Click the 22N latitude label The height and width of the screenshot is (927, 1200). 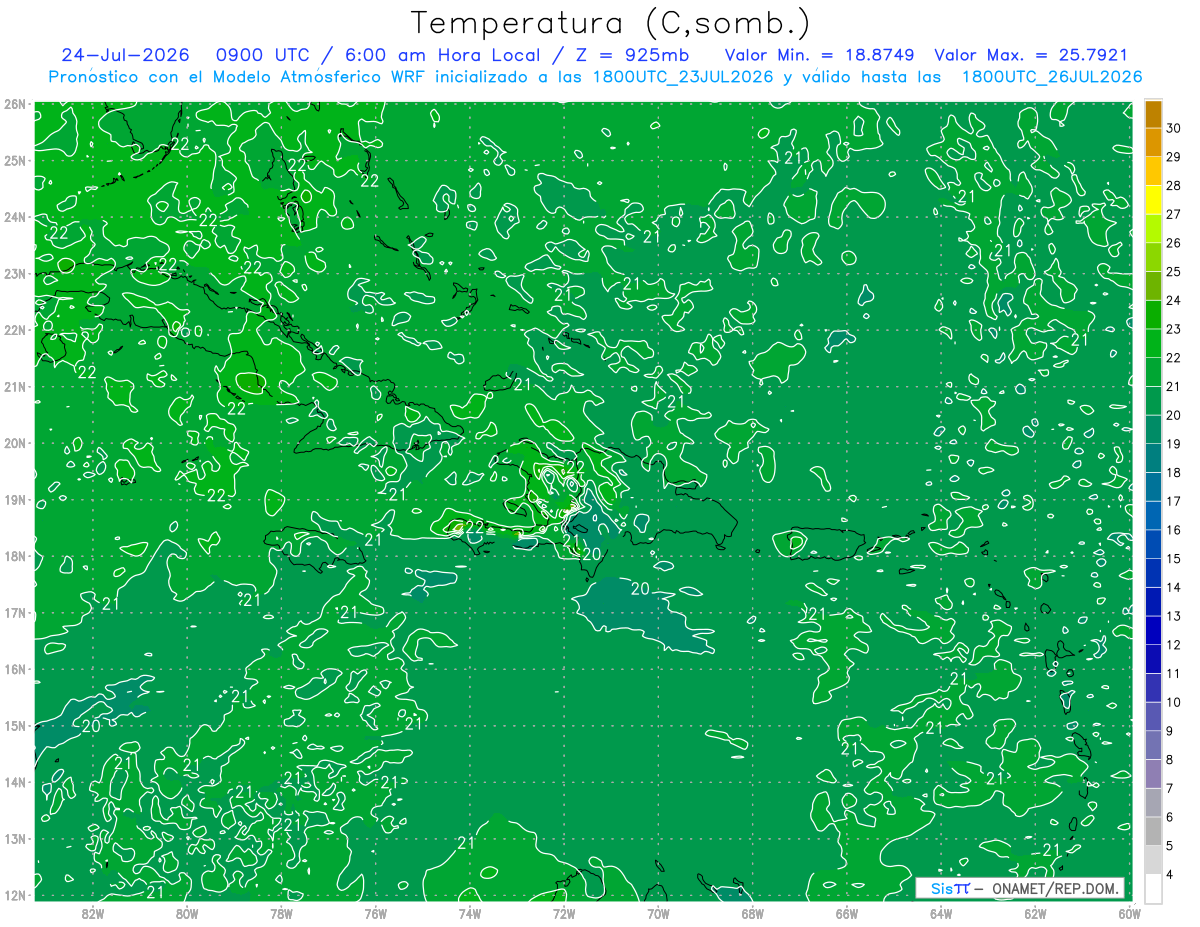[x=15, y=330]
